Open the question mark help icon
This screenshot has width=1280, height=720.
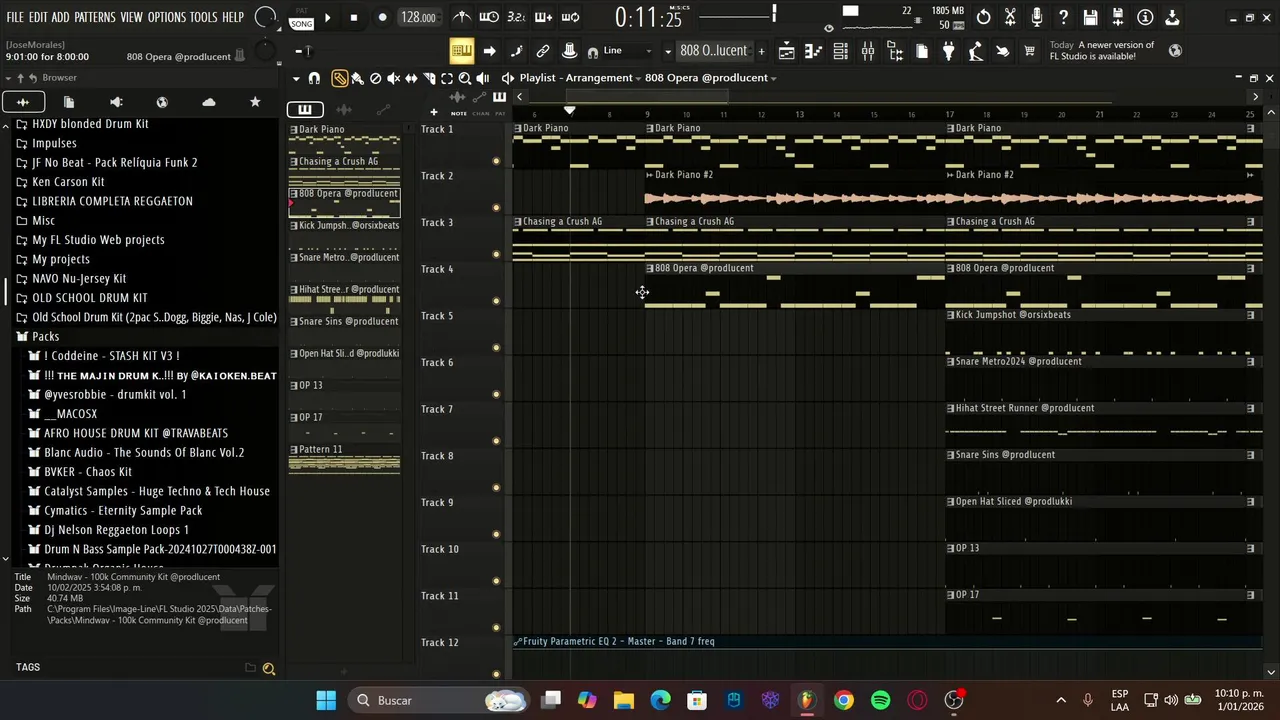point(1064,17)
